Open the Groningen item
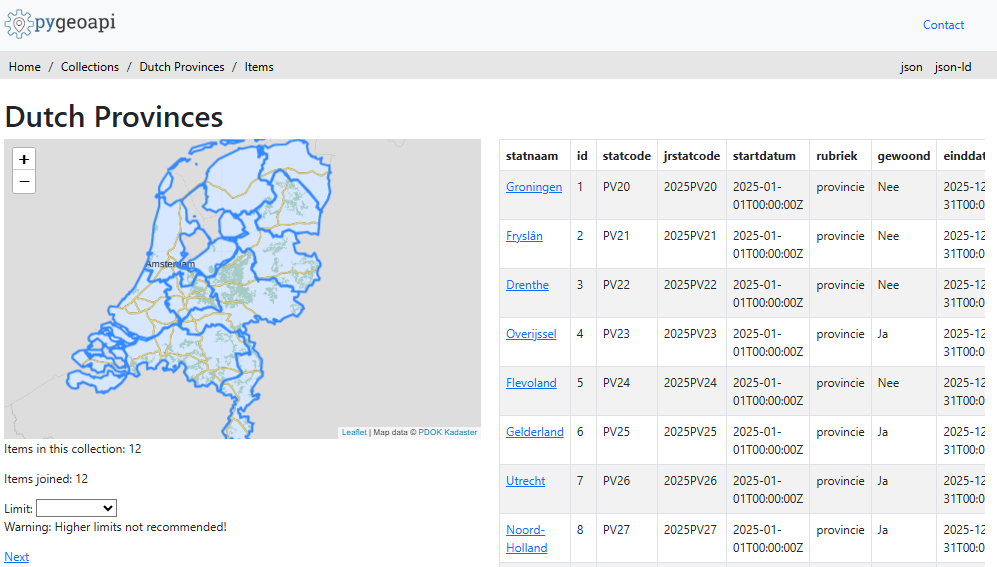Screen dimensions: 997x567 point(534,187)
